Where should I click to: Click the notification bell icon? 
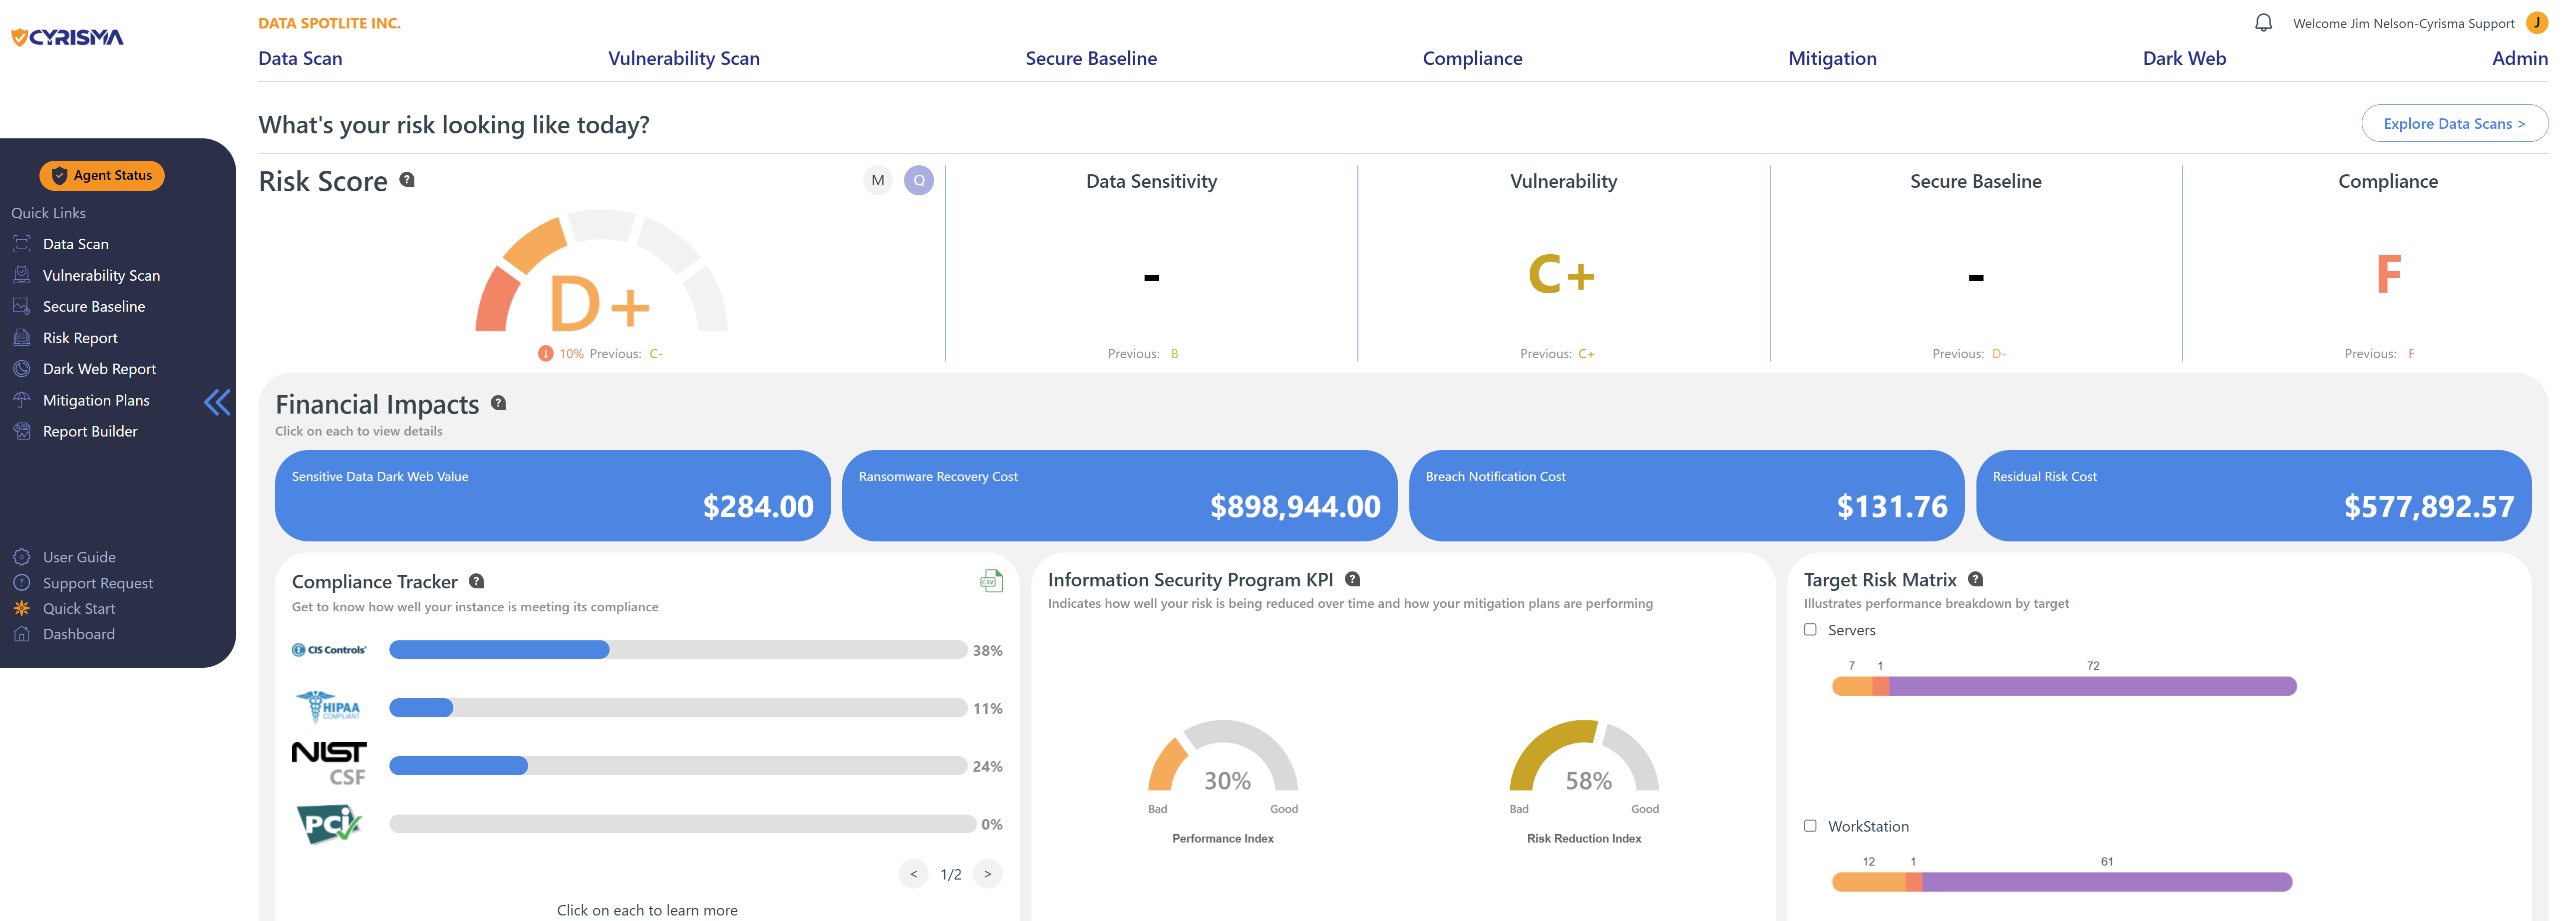[x=2263, y=23]
